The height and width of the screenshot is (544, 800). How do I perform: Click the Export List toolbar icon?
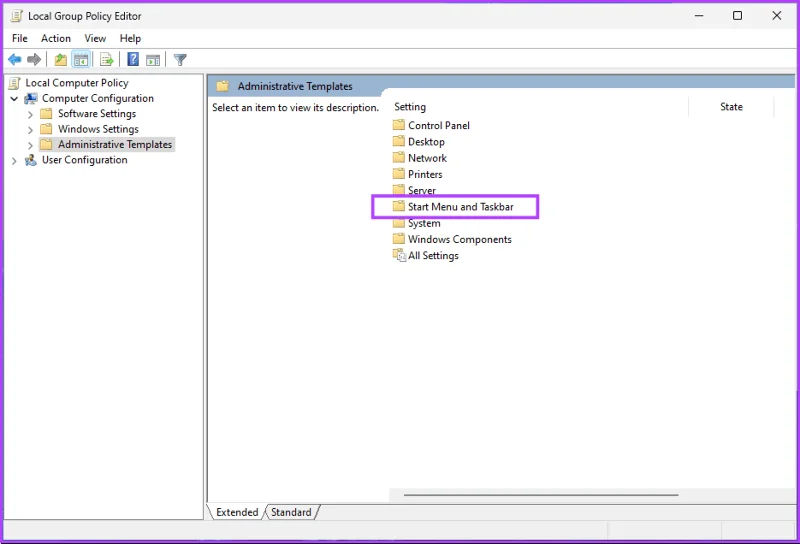[107, 60]
